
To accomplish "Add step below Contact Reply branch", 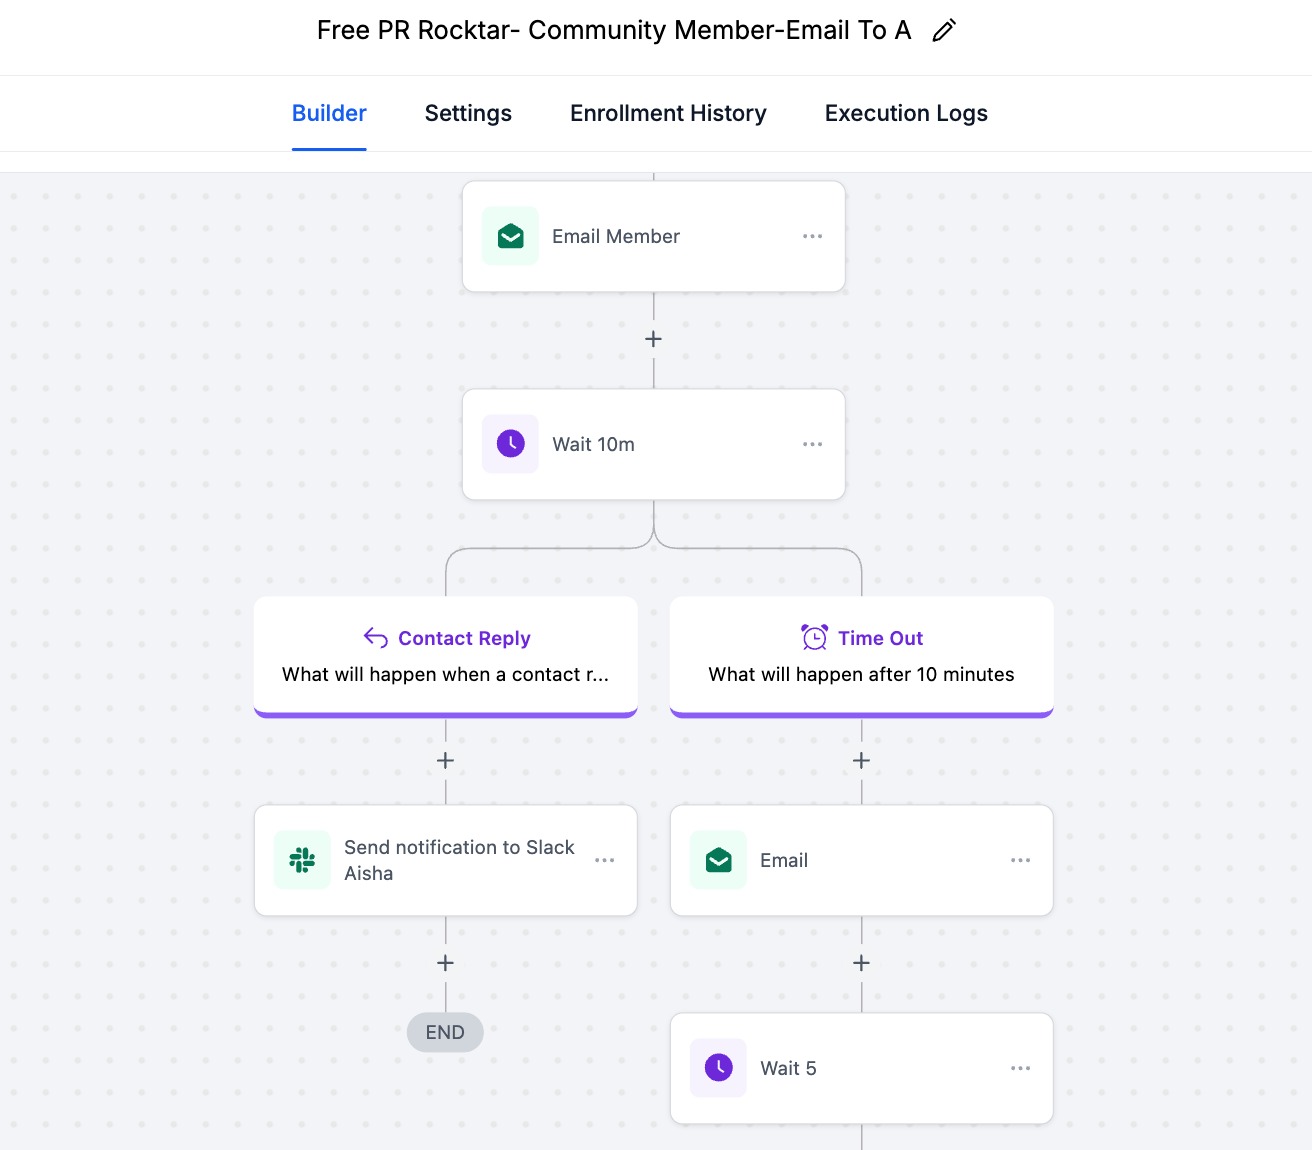I will click(445, 761).
